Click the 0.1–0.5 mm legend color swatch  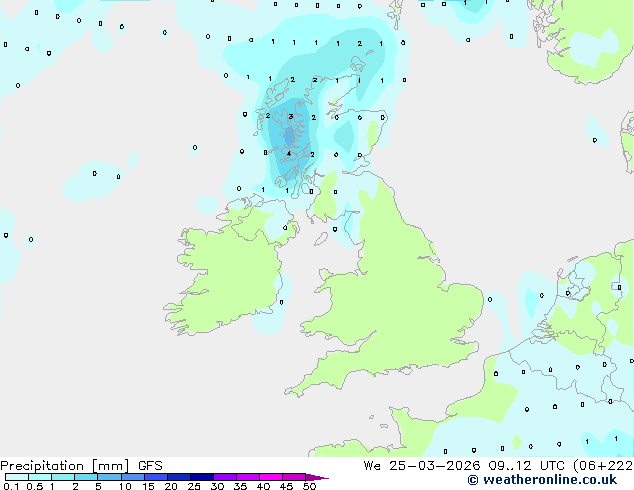pyautogui.click(x=17, y=477)
